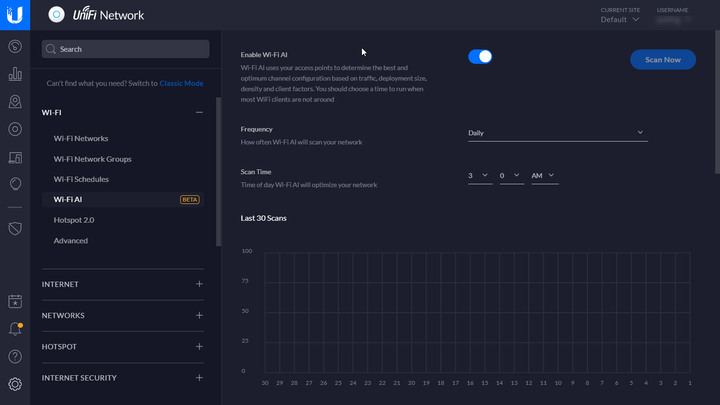720x405 pixels.
Task: Open the Map icon in the sidebar
Action: click(15, 101)
